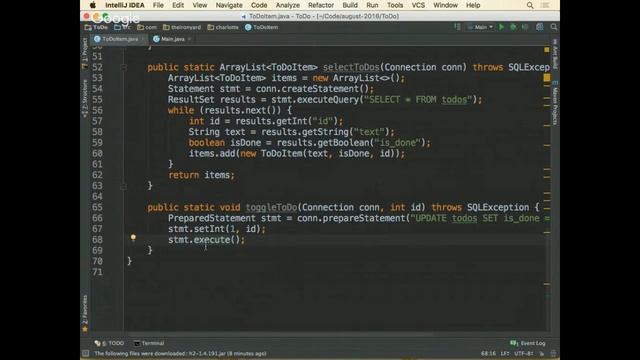Click yellow warning marker in error stripe near line 53

coord(547,78)
